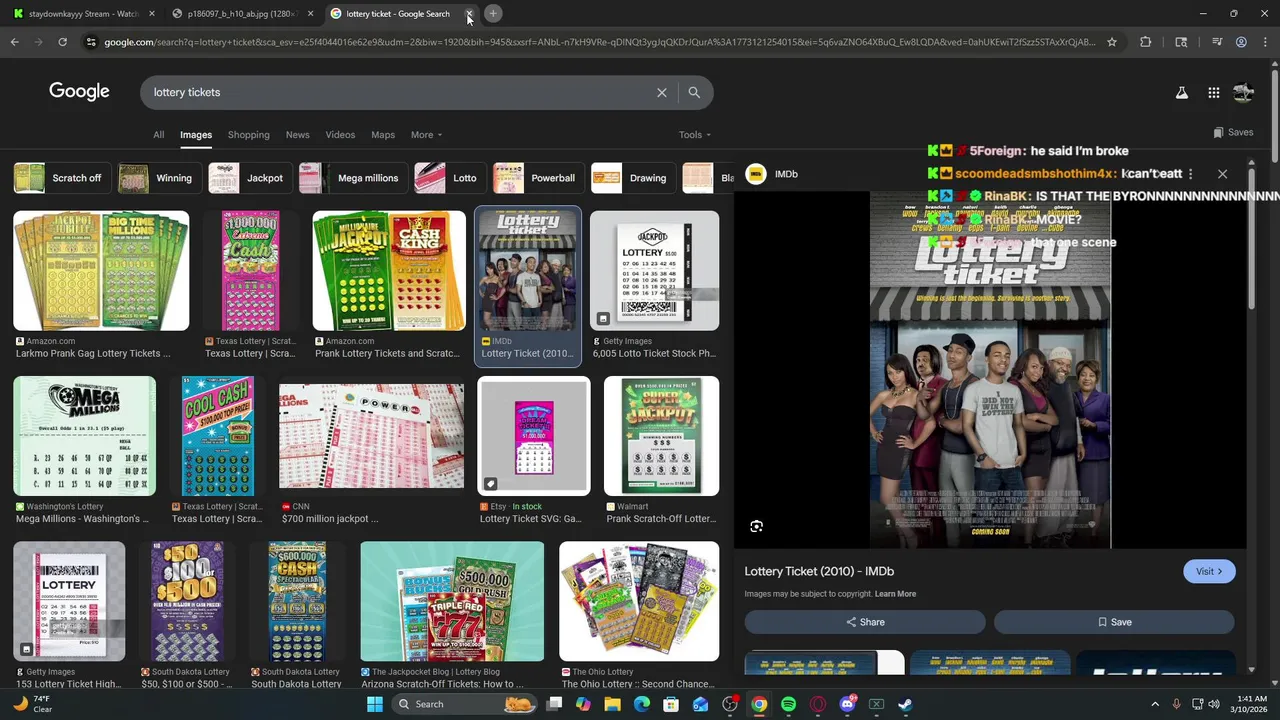Filter images by Drawing chip
The height and width of the screenshot is (720, 1280).
click(x=631, y=178)
